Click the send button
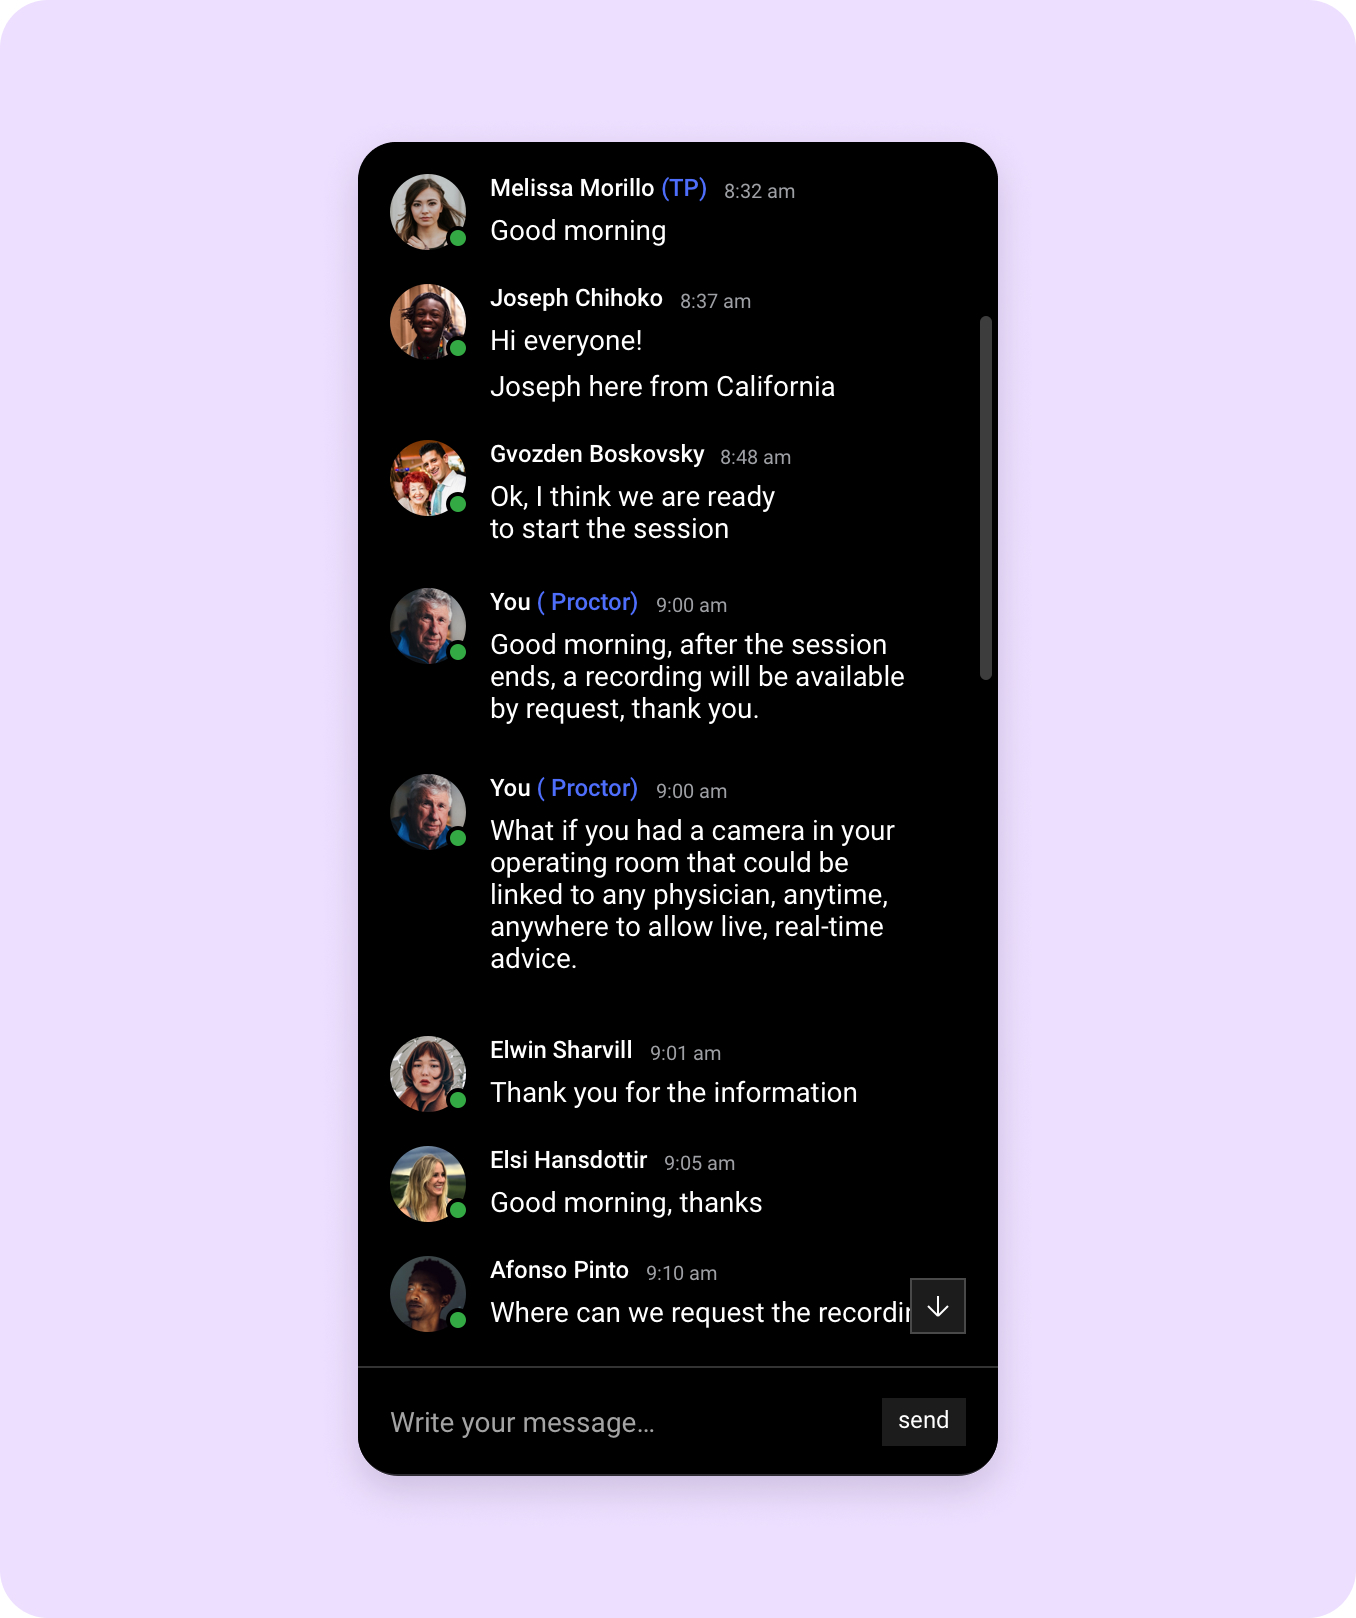Screen dimensions: 1356x1618 click(x=924, y=1421)
